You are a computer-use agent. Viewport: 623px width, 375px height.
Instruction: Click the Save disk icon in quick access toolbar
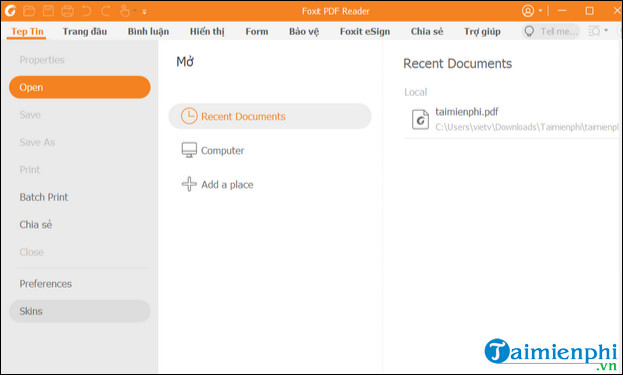coord(48,11)
